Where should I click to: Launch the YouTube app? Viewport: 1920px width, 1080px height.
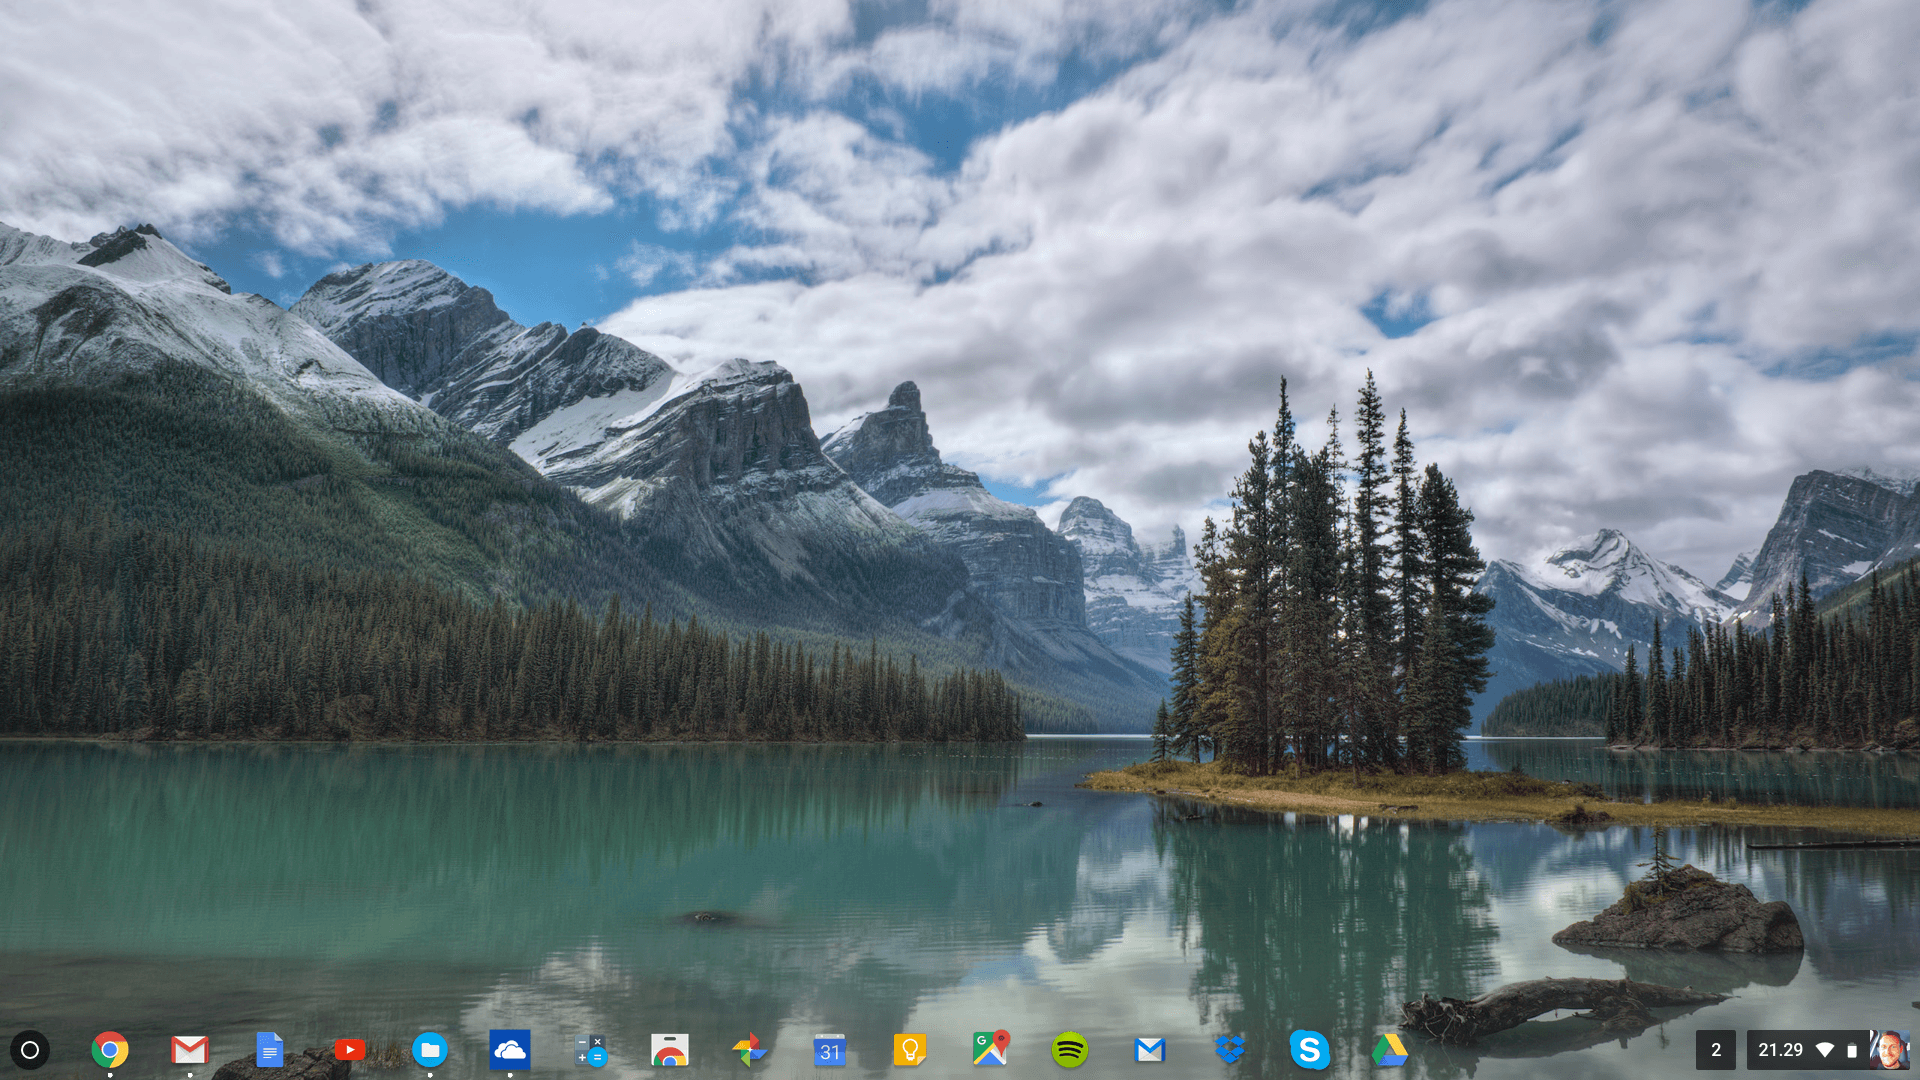(350, 1050)
